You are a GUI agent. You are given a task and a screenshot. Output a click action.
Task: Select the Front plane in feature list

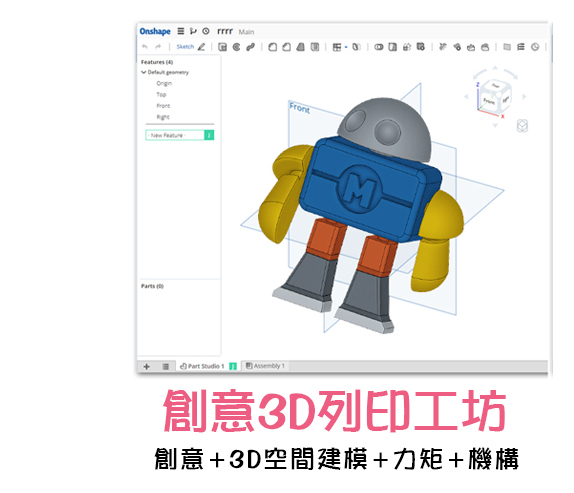(163, 106)
